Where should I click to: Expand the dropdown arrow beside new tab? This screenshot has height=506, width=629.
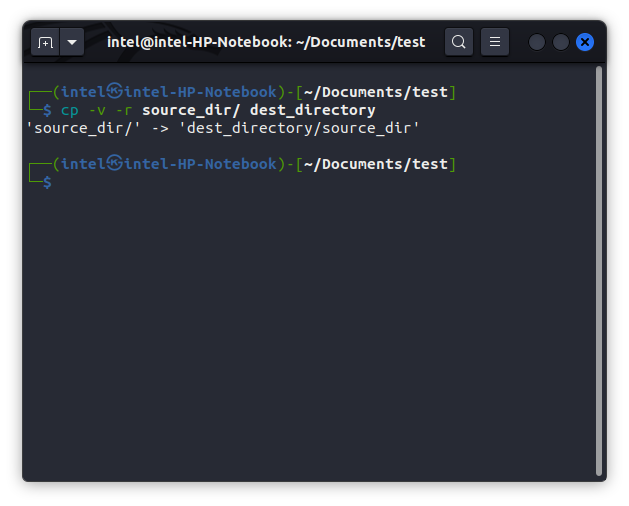[72, 42]
